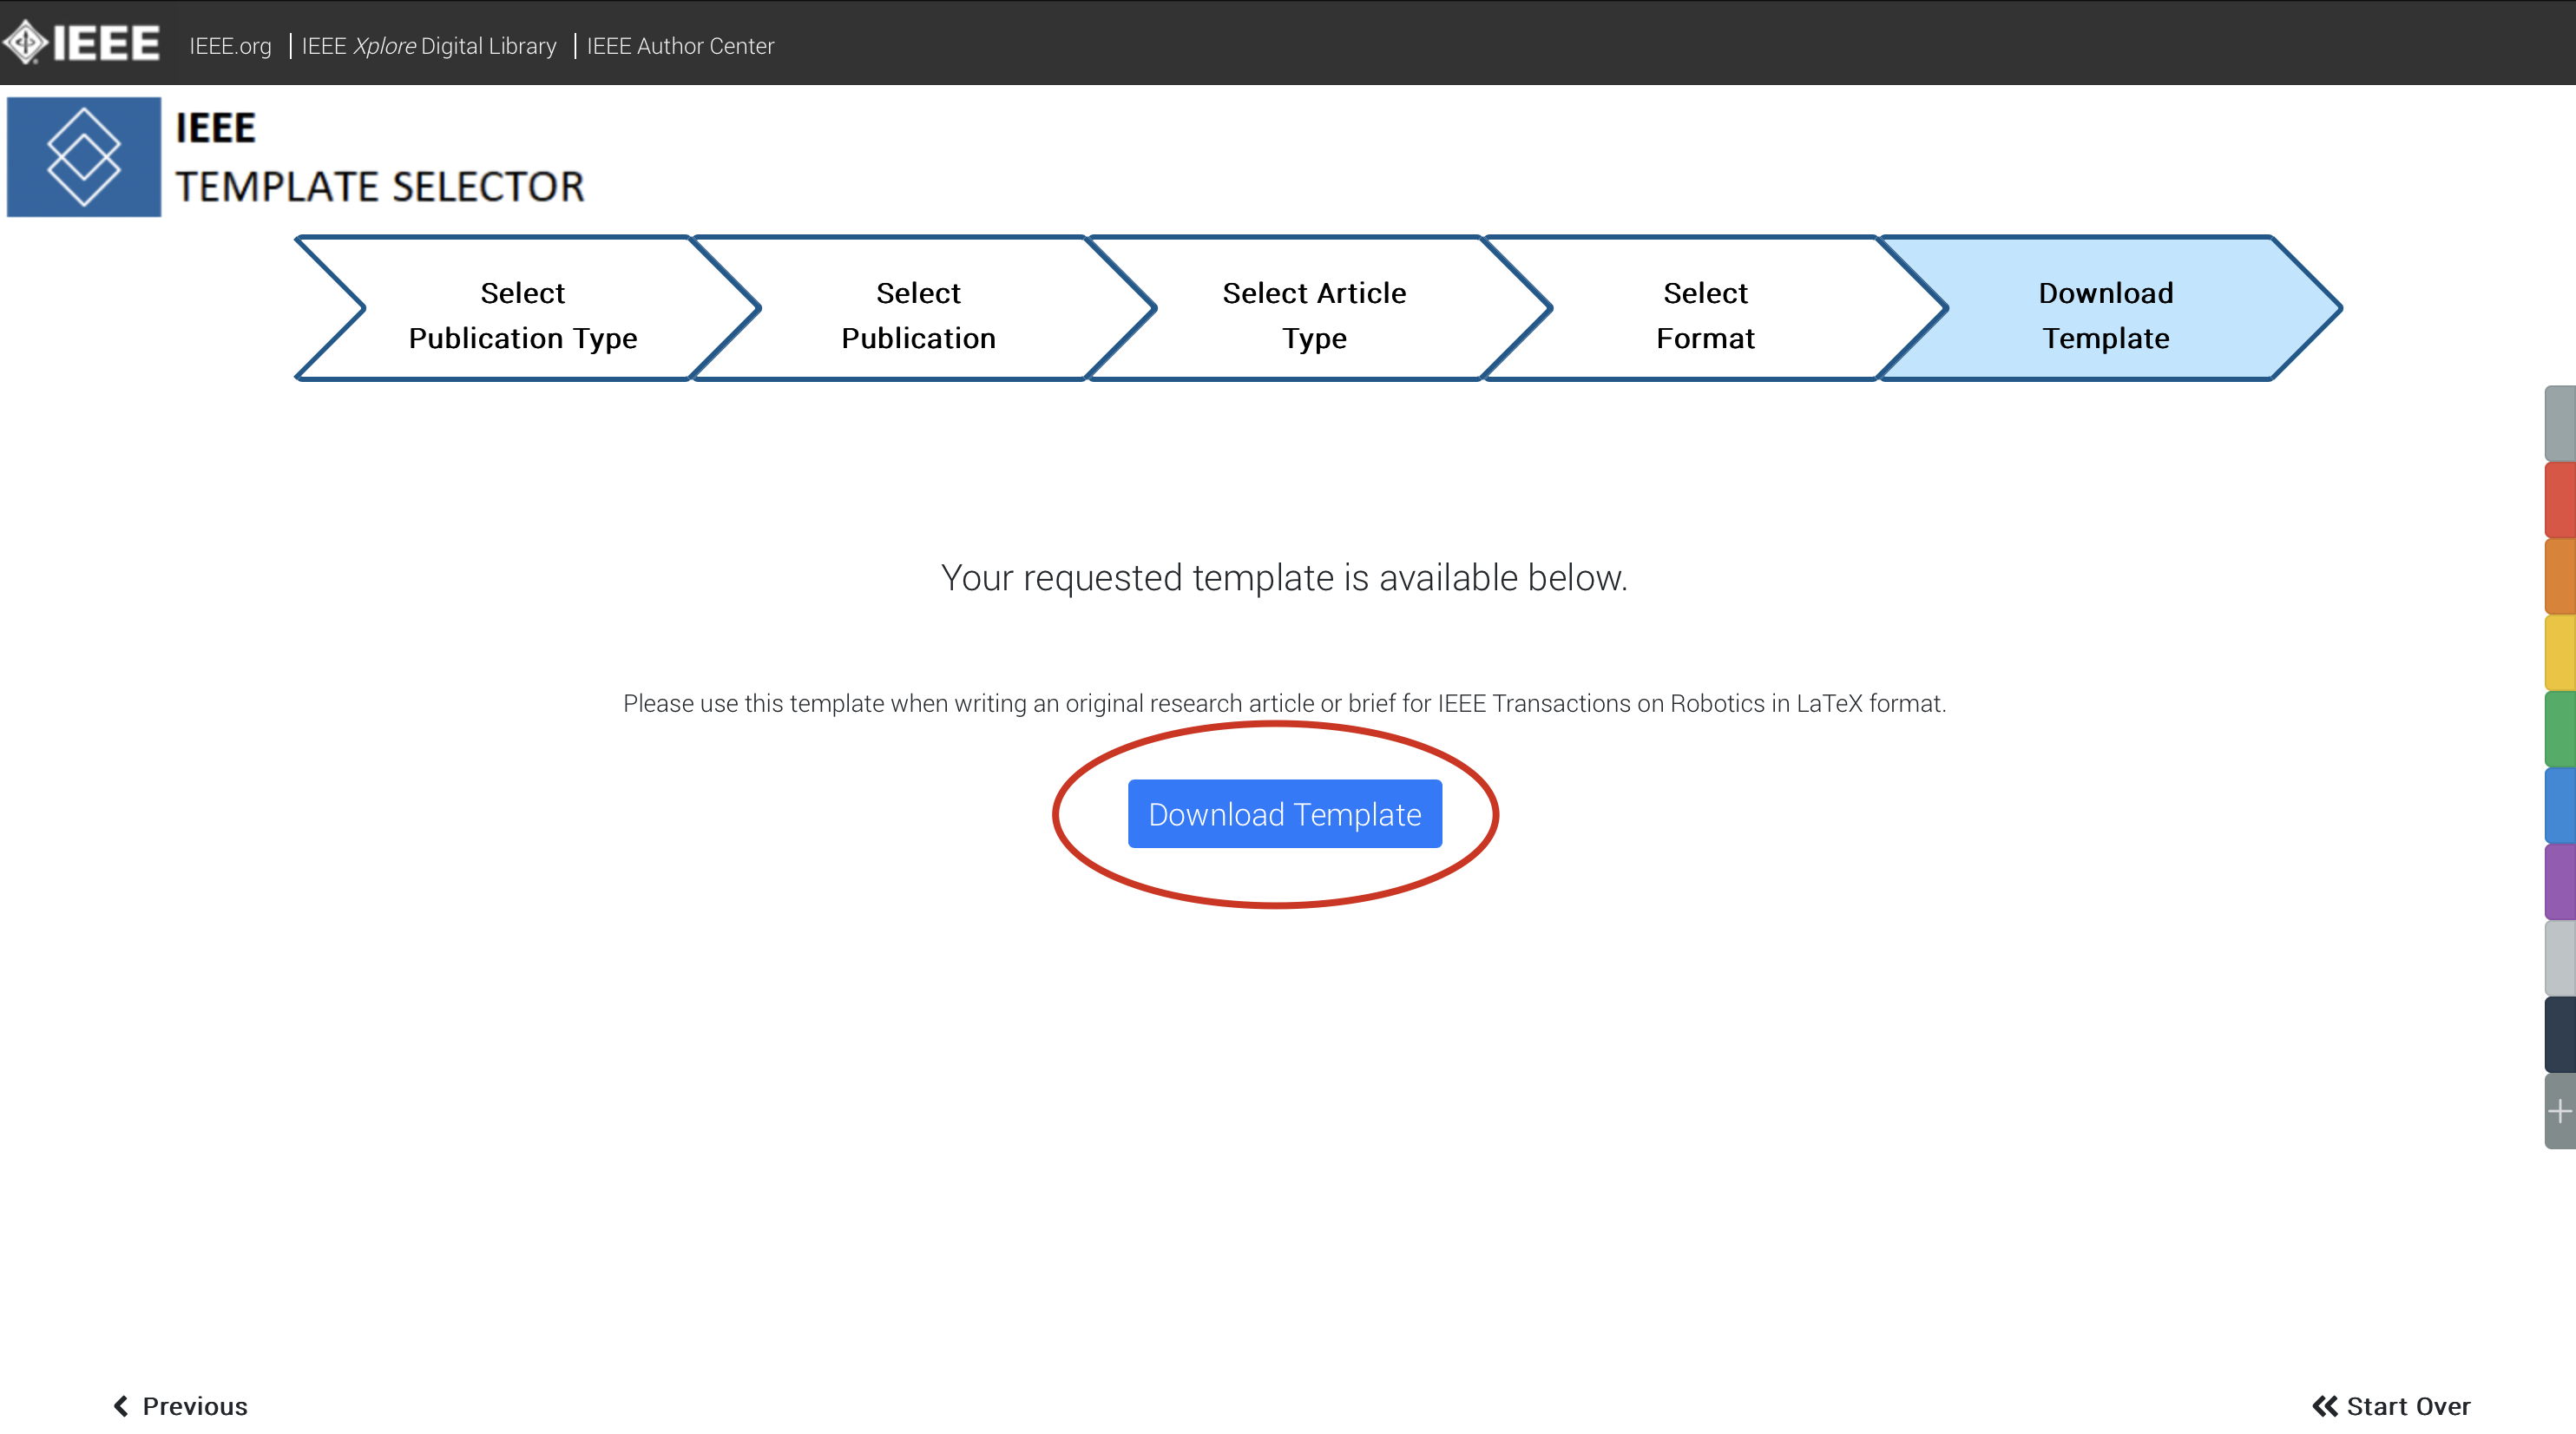Image resolution: width=2576 pixels, height=1434 pixels.
Task: Select the red color tab on right edge
Action: click(2560, 500)
